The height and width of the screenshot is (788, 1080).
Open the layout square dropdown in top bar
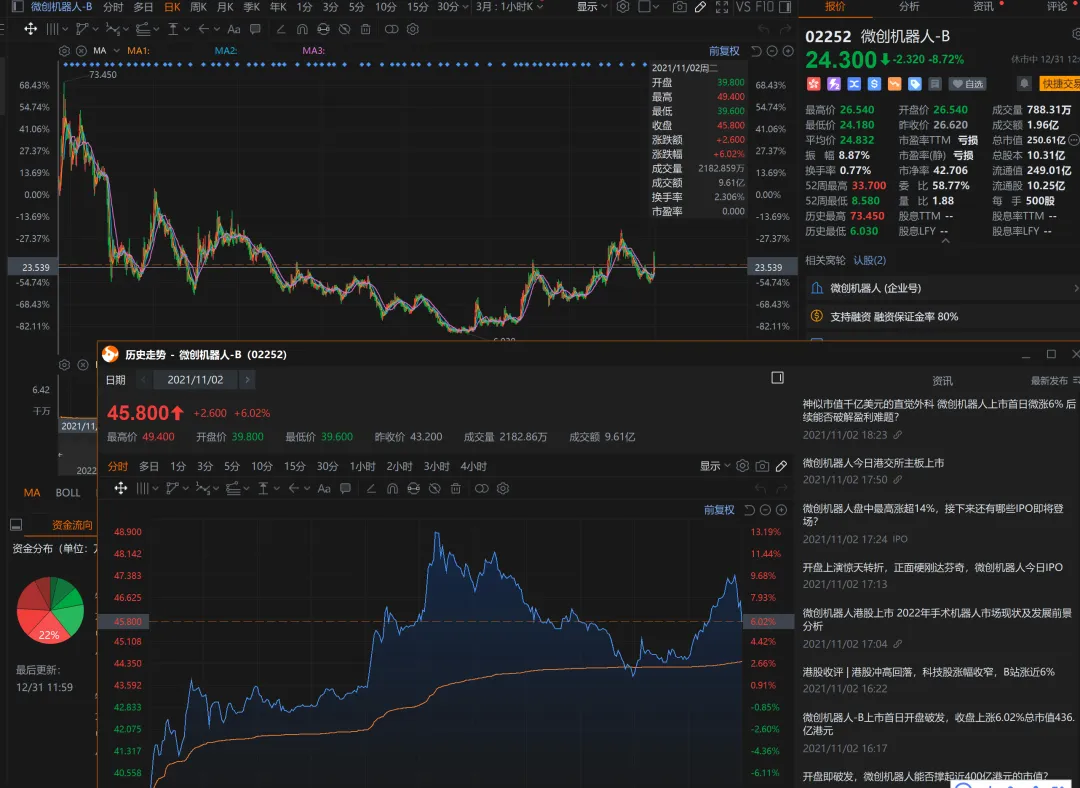click(x=648, y=7)
